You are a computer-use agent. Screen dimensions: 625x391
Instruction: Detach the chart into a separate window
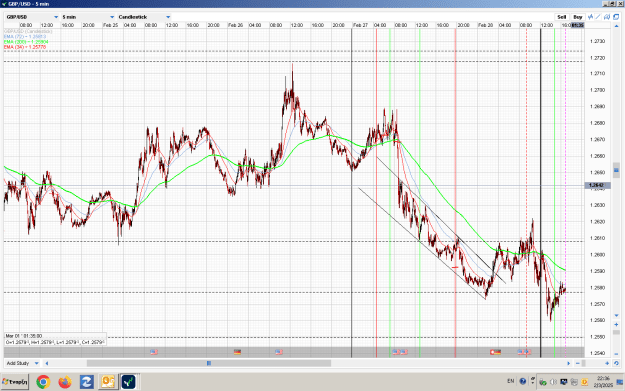616,17
